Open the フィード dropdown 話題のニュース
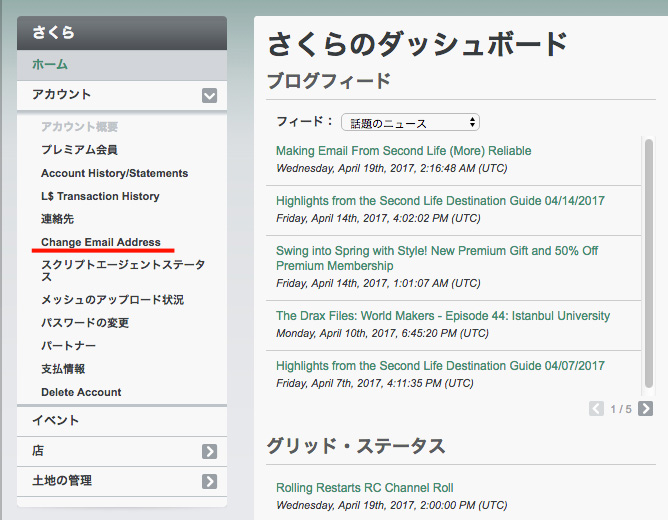Screen dimensions: 668x520 (410, 123)
